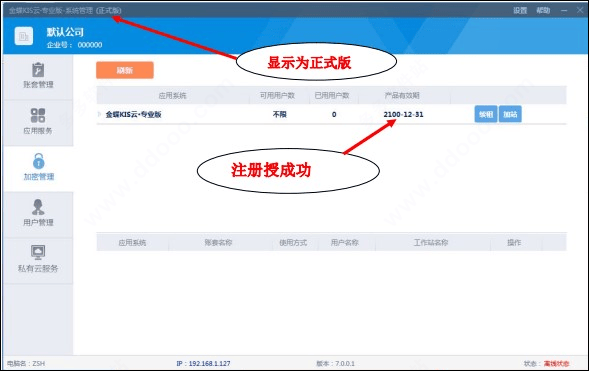The height and width of the screenshot is (371, 589).
Task: Click the window title 金蝶KIS云 系统管理 (正式版)
Action: pos(65,11)
